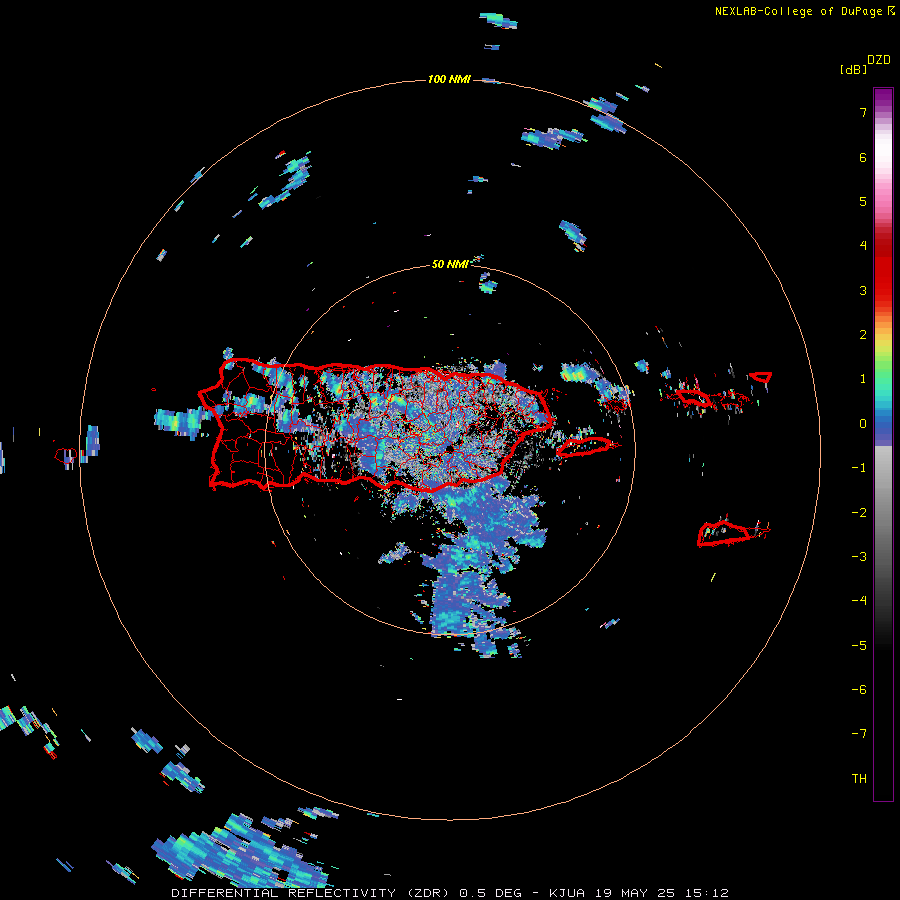Select the 2 value on the dB scale
The image size is (900, 900).
pyautogui.click(x=863, y=335)
